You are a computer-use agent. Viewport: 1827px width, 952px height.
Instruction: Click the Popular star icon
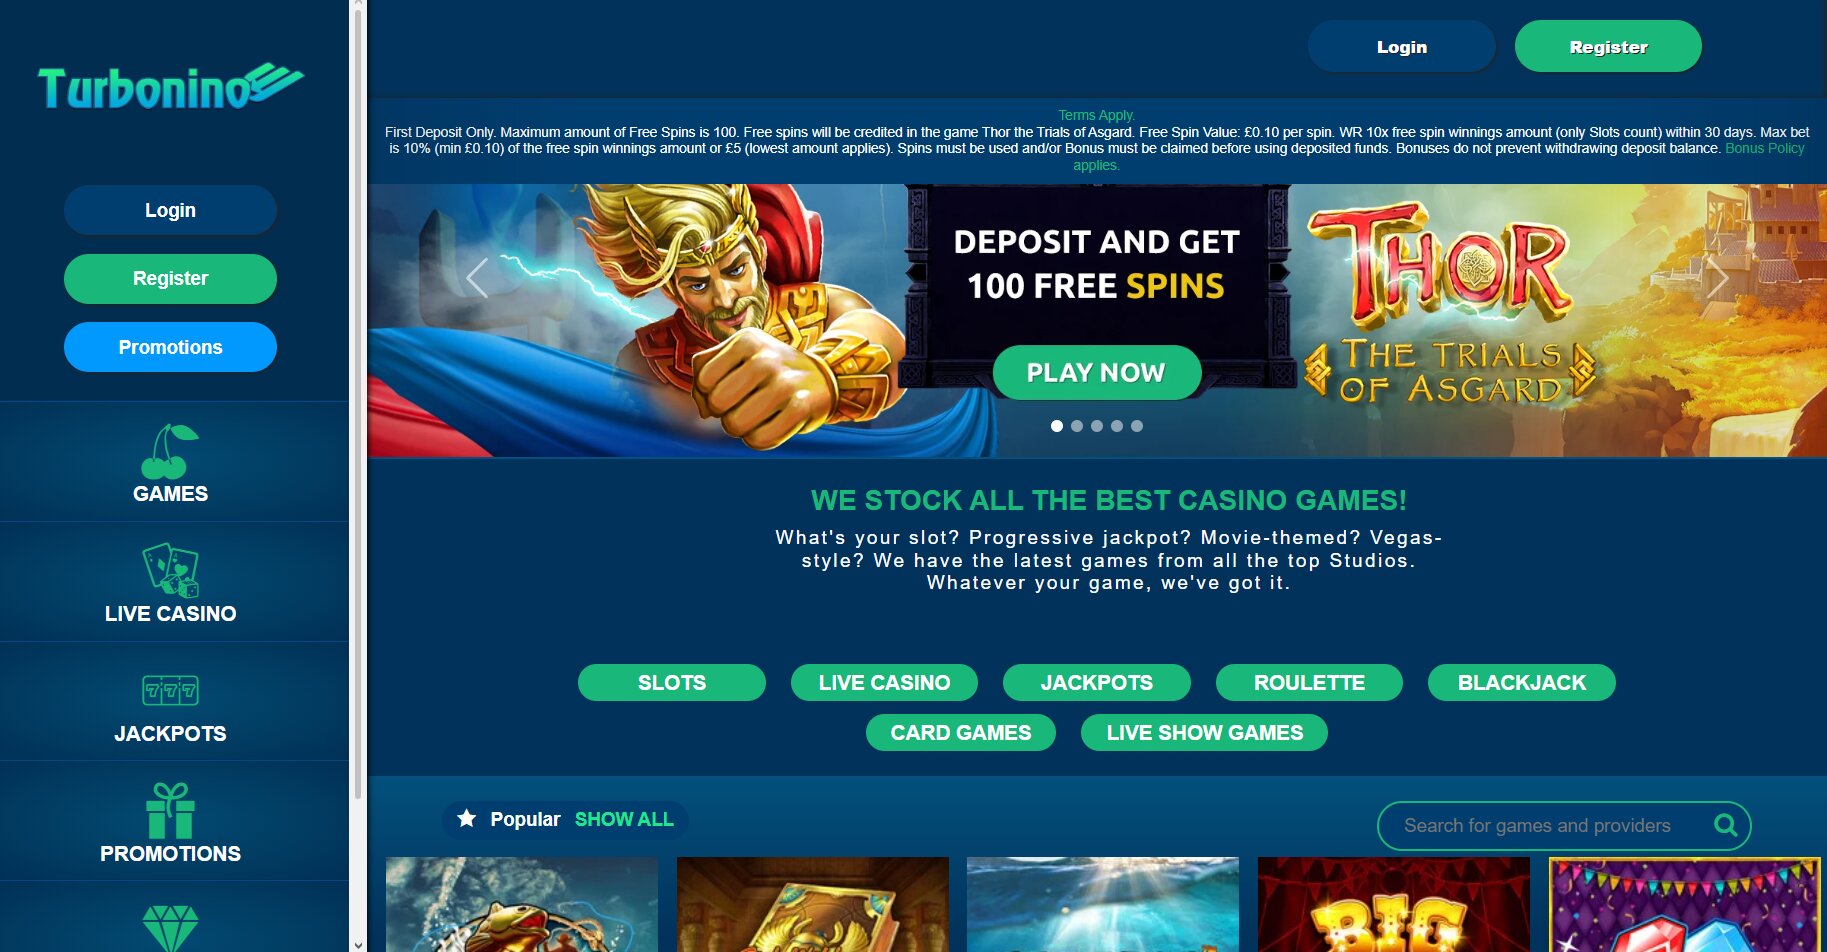tap(466, 819)
